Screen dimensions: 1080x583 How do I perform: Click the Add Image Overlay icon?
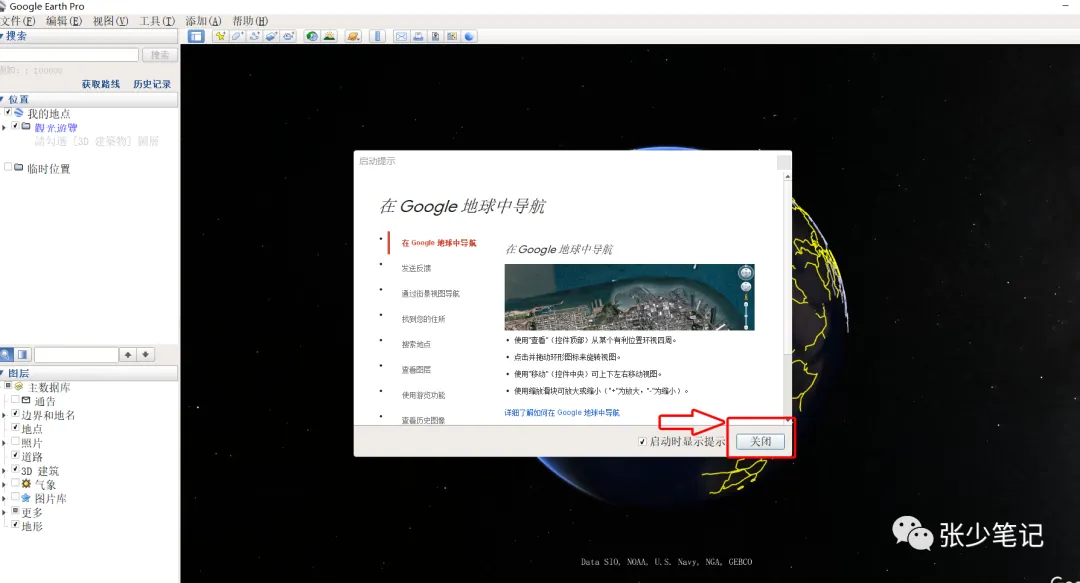click(x=271, y=37)
